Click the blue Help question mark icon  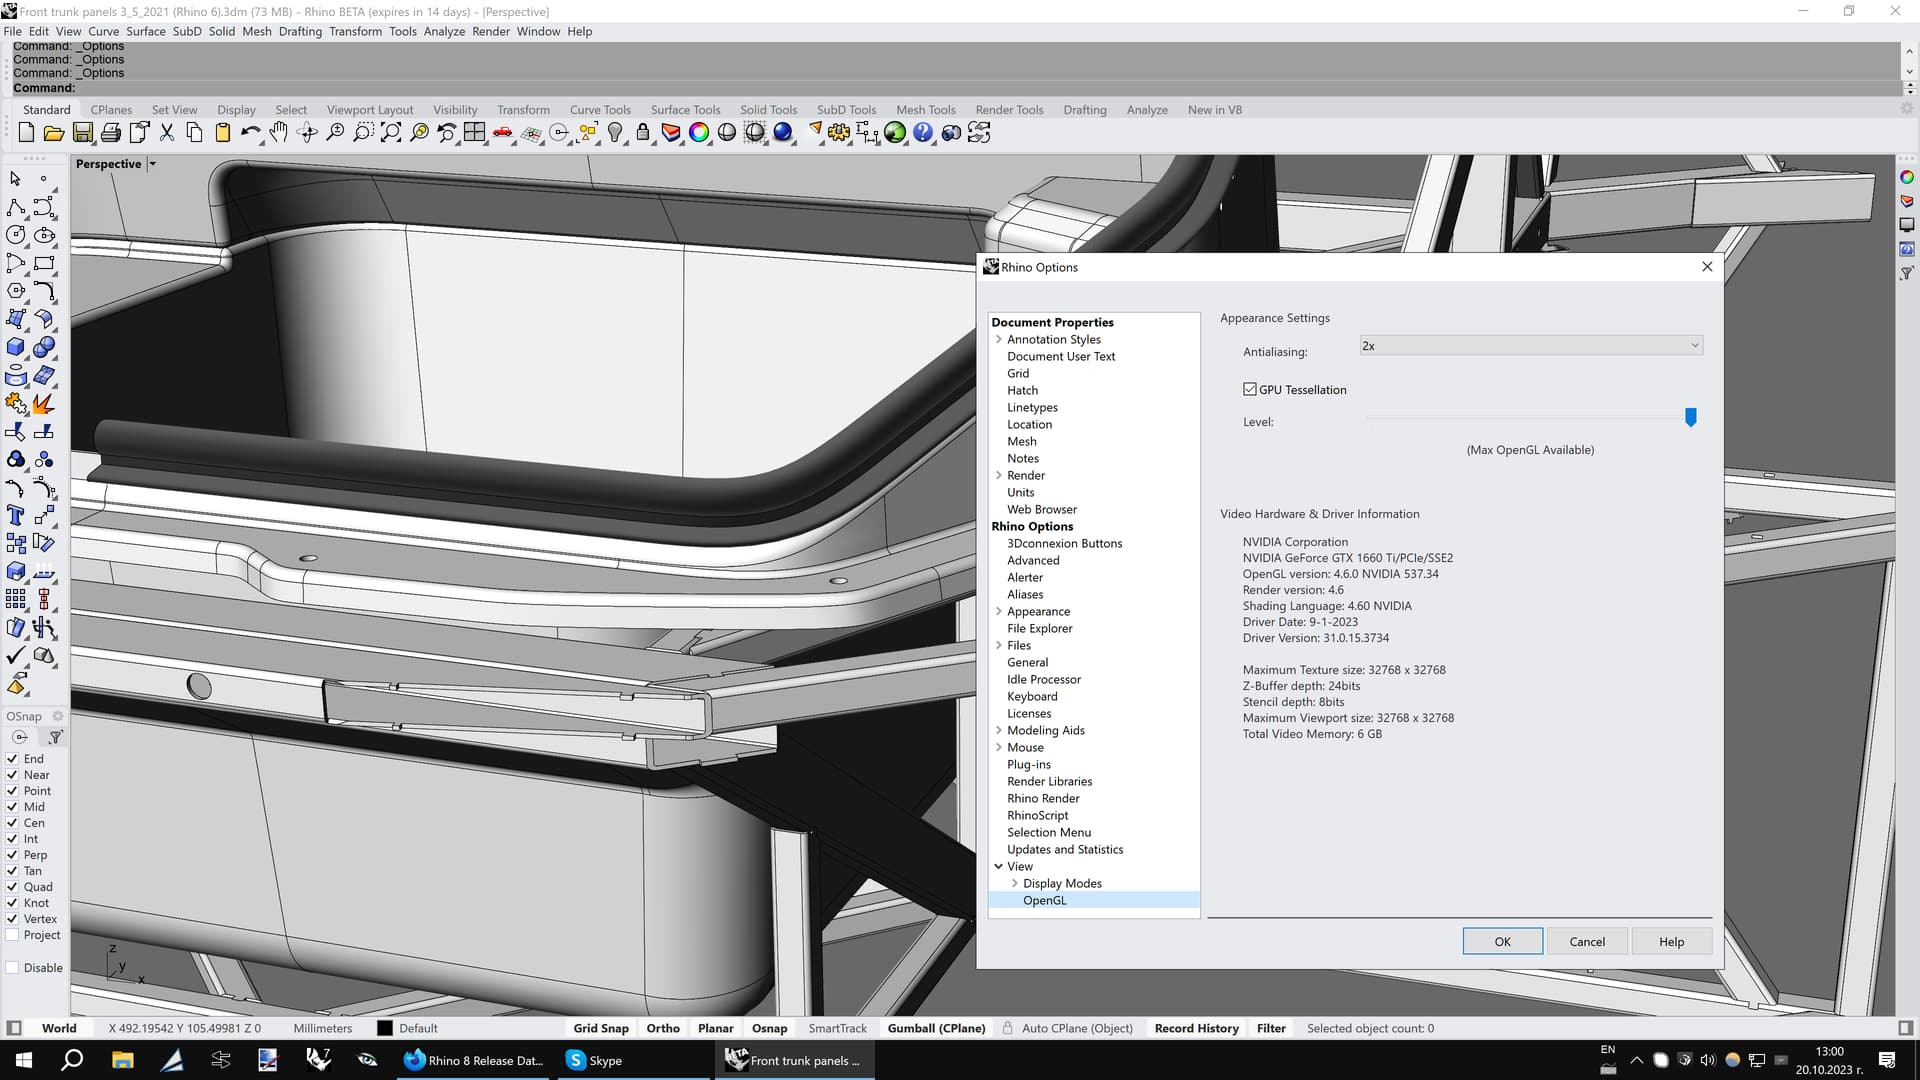coord(923,133)
